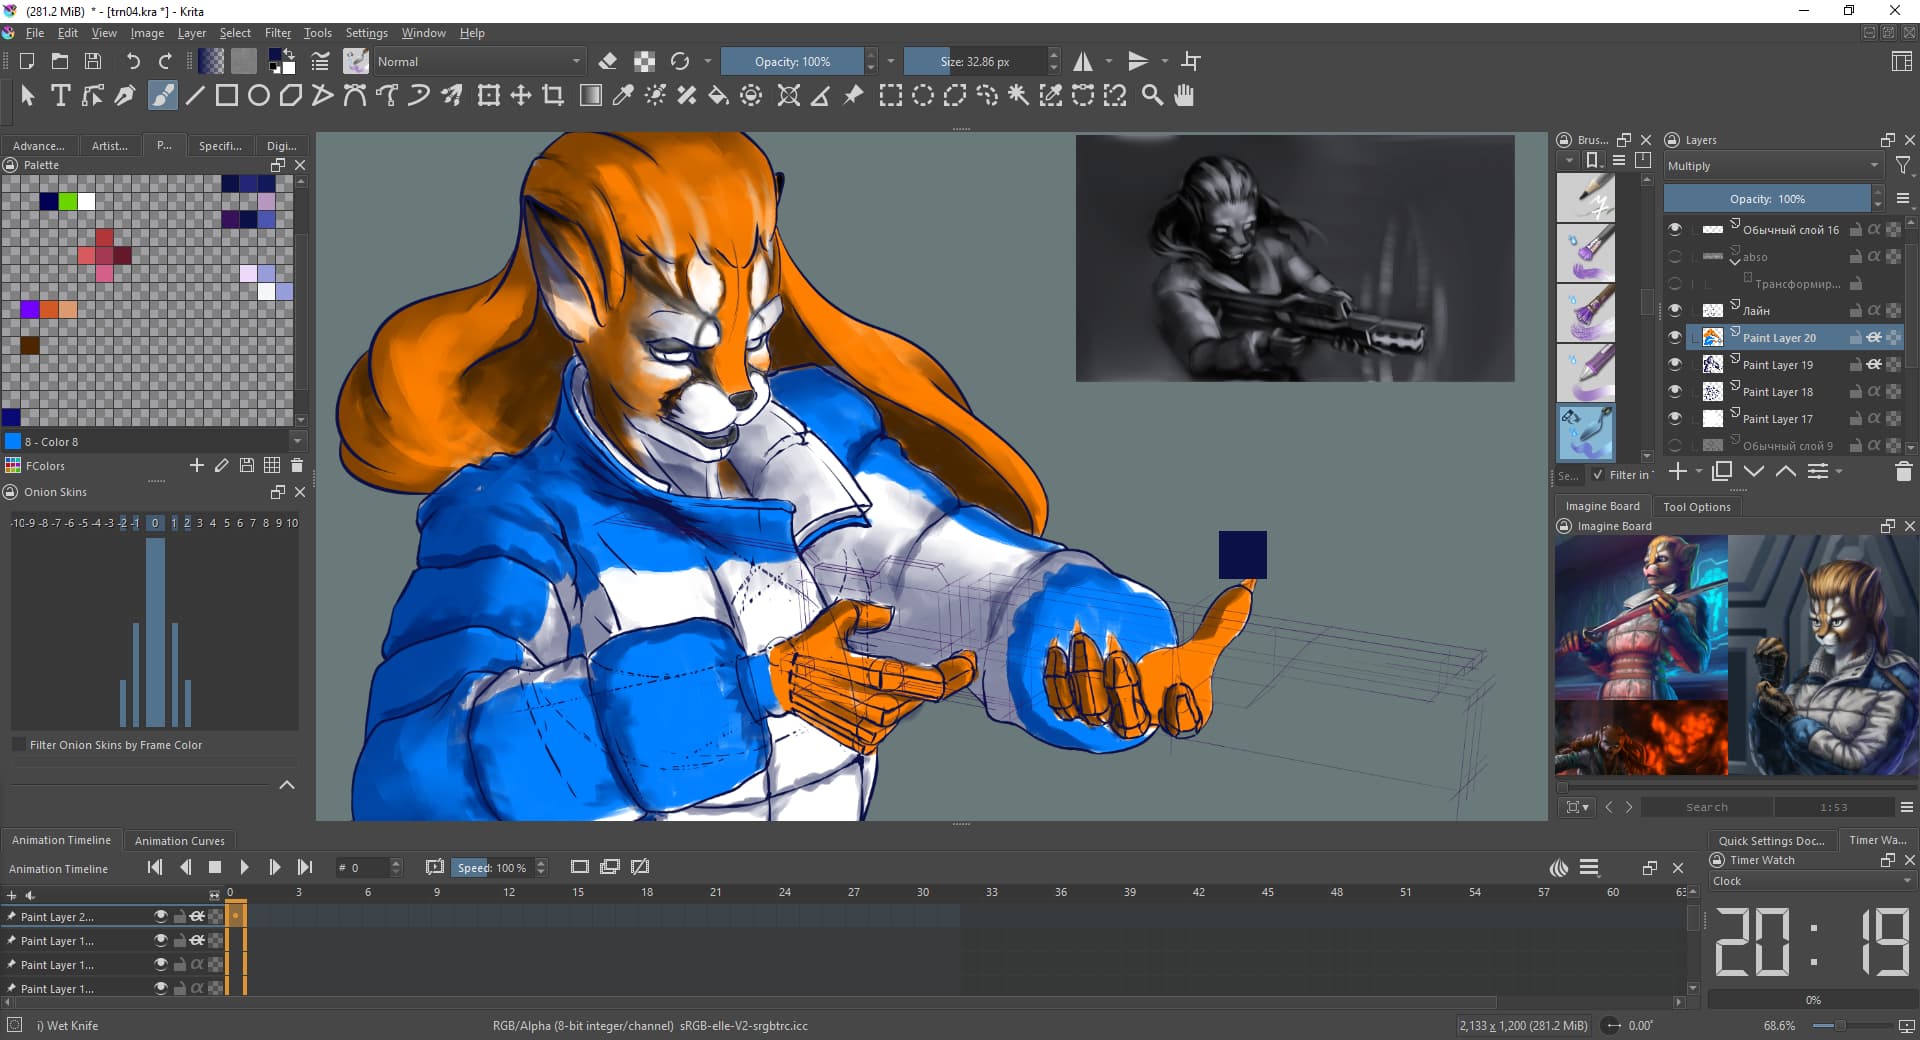The width and height of the screenshot is (1920, 1040).
Task: Choose the Crop tool
Action: [553, 96]
